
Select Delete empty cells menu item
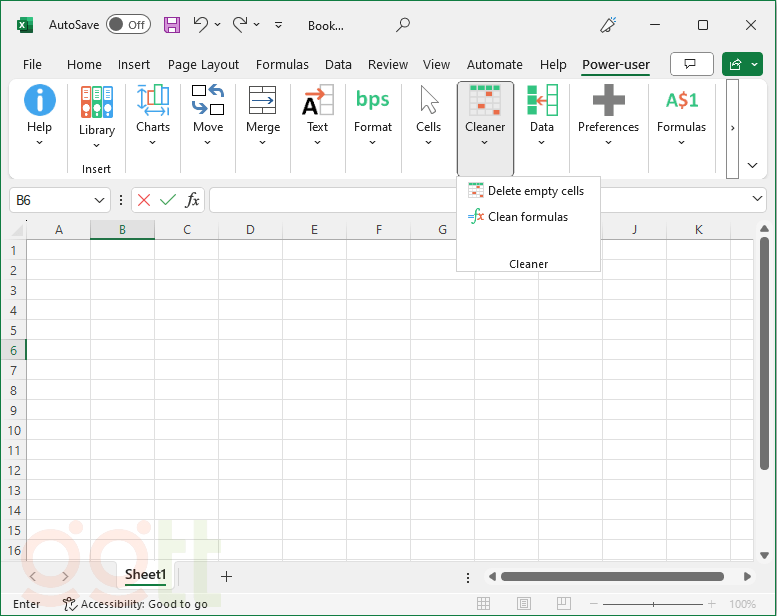point(535,191)
